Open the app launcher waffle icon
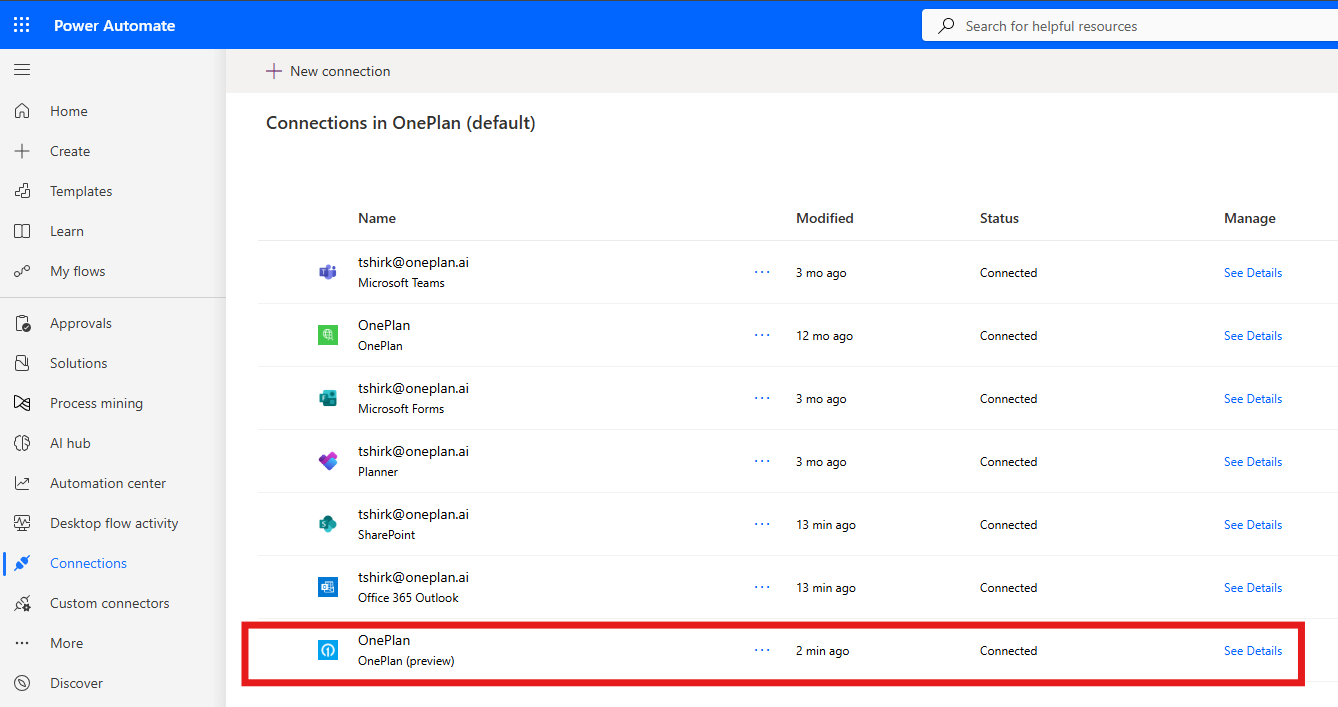Screen dimensions: 1338x707 click(22, 25)
